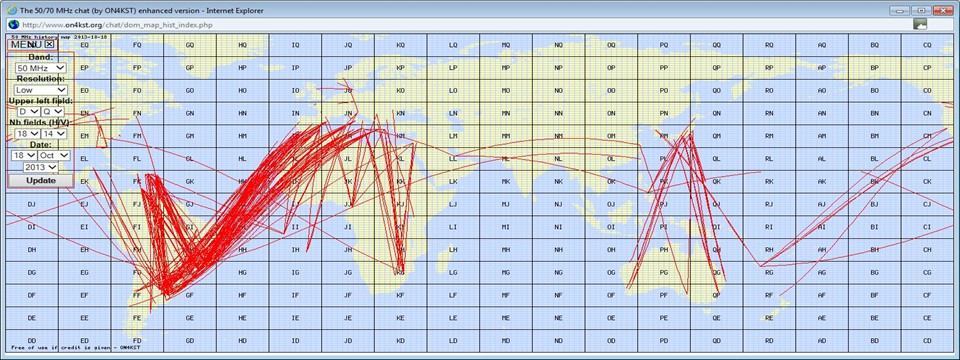Click the KG grid square in southern Africa
The width and height of the screenshot is (960, 360).
tap(400, 272)
